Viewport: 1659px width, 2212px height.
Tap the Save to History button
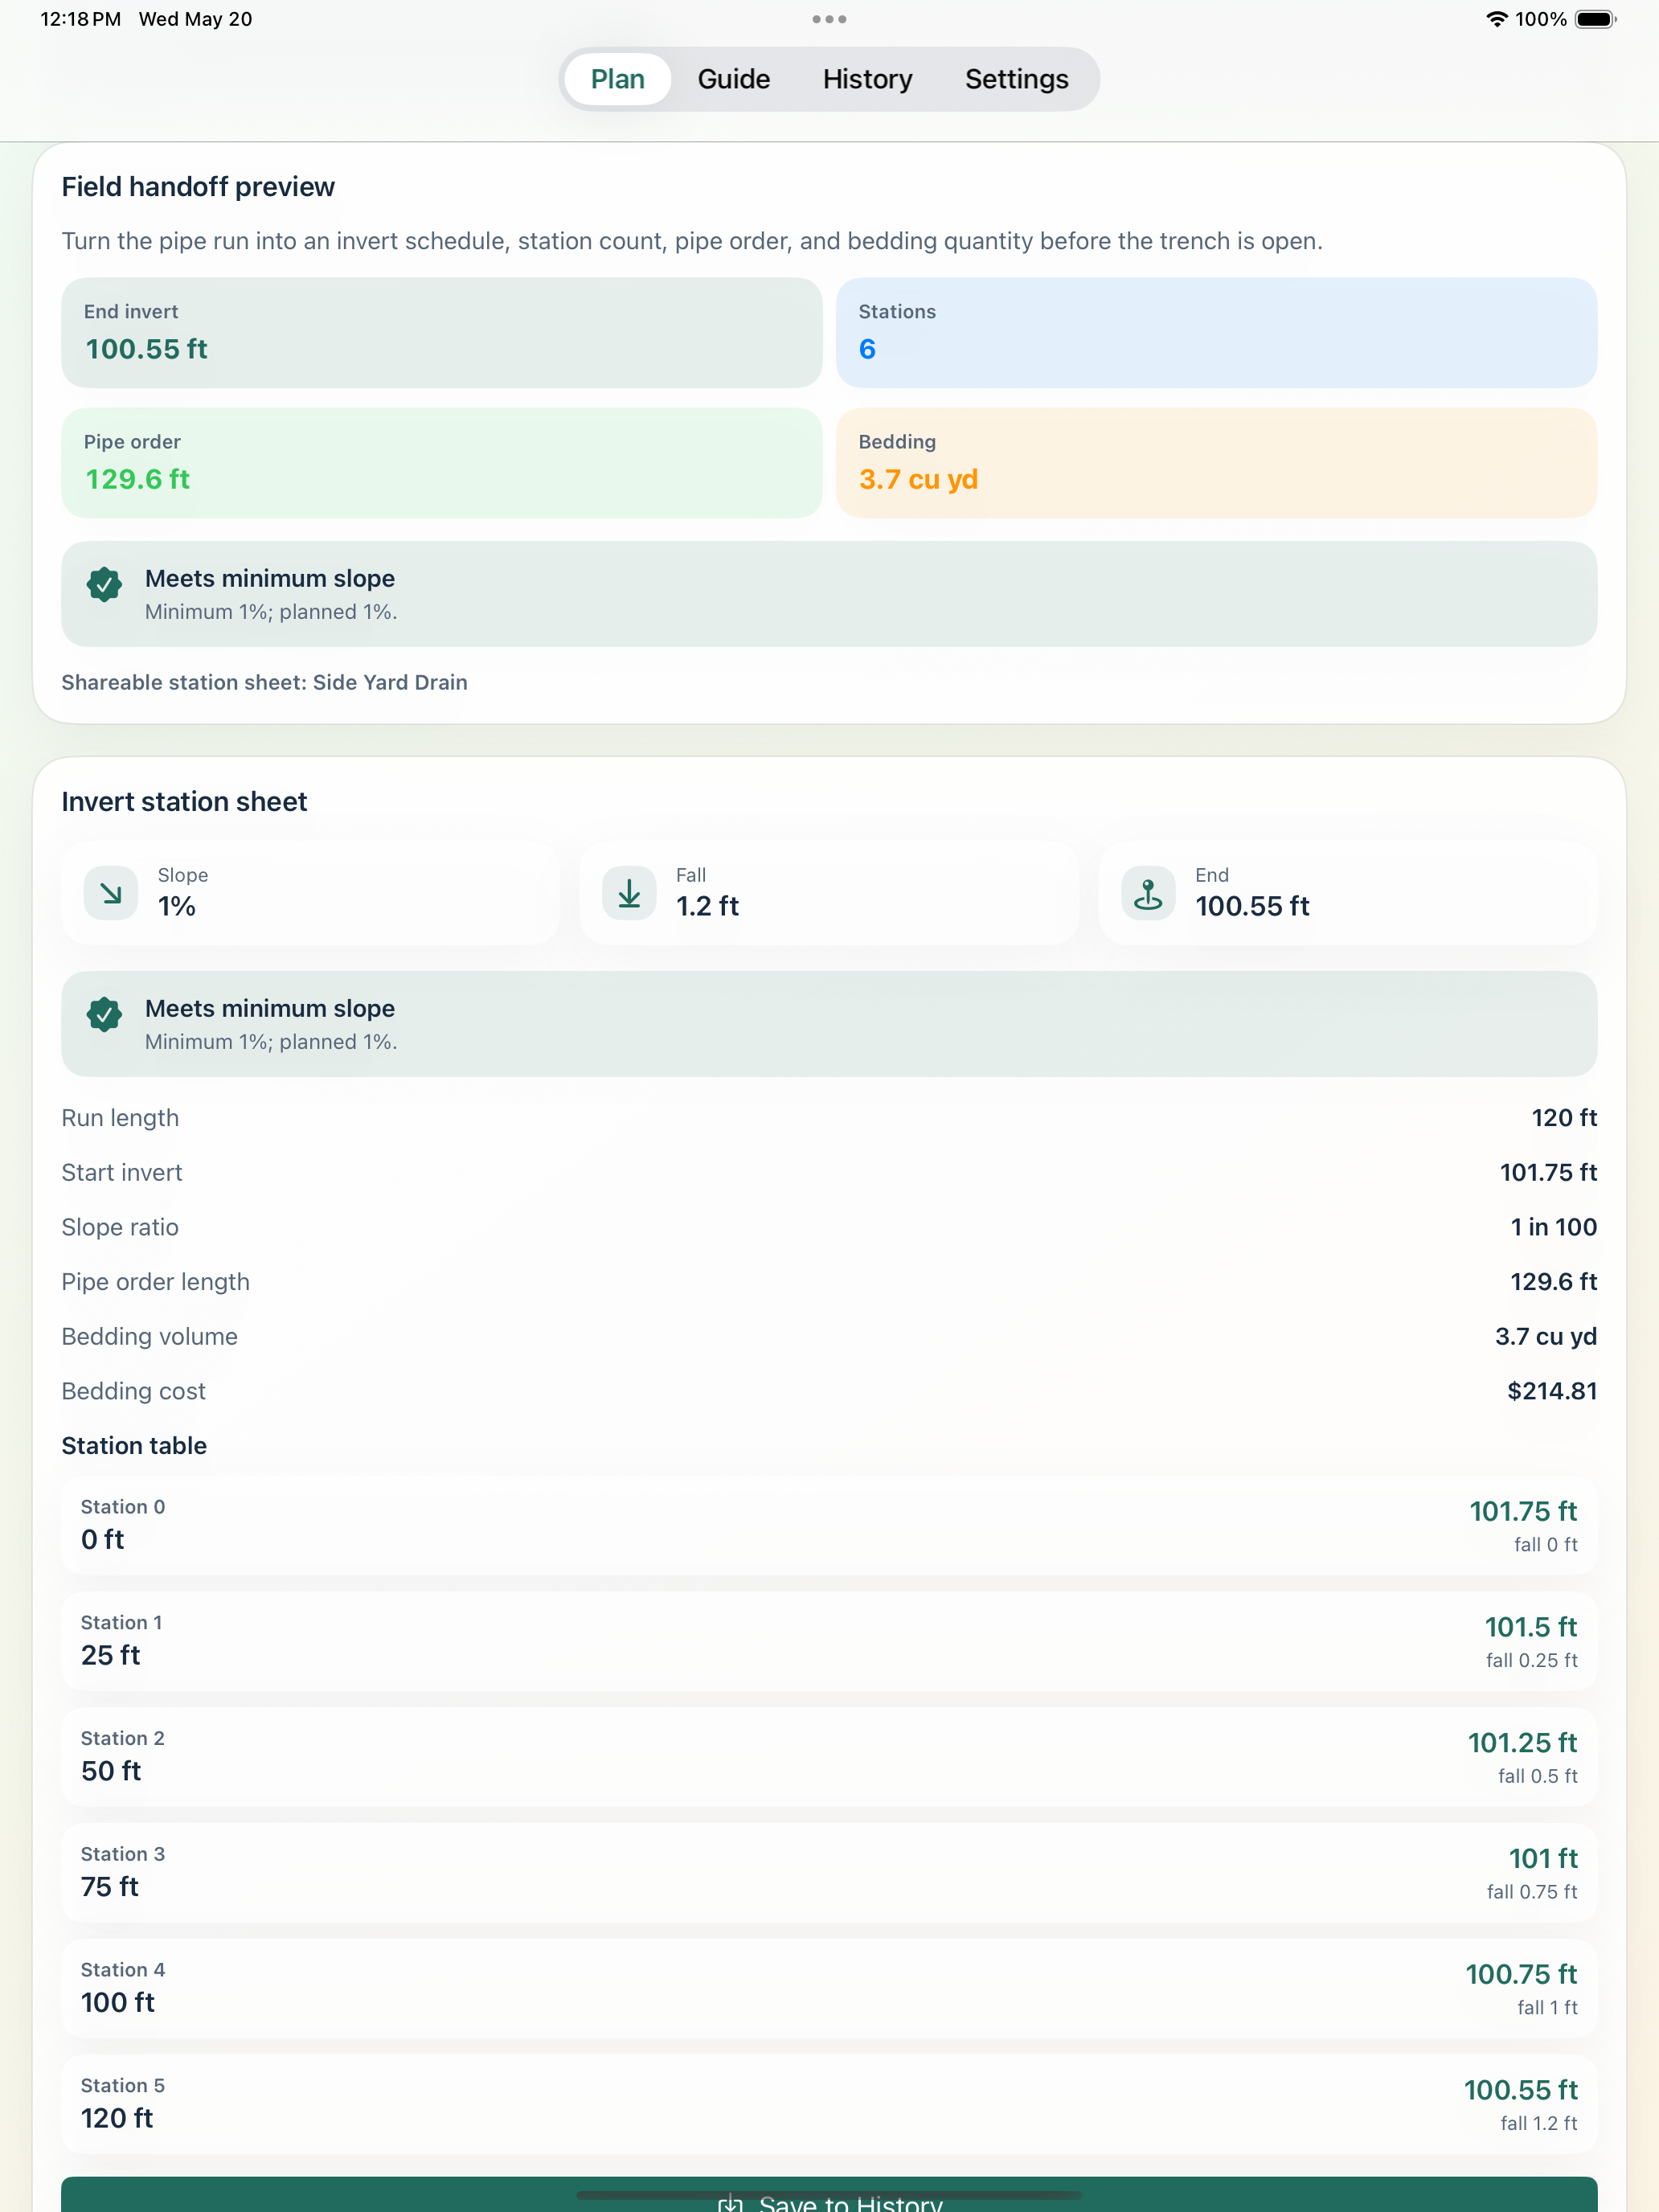click(829, 2194)
